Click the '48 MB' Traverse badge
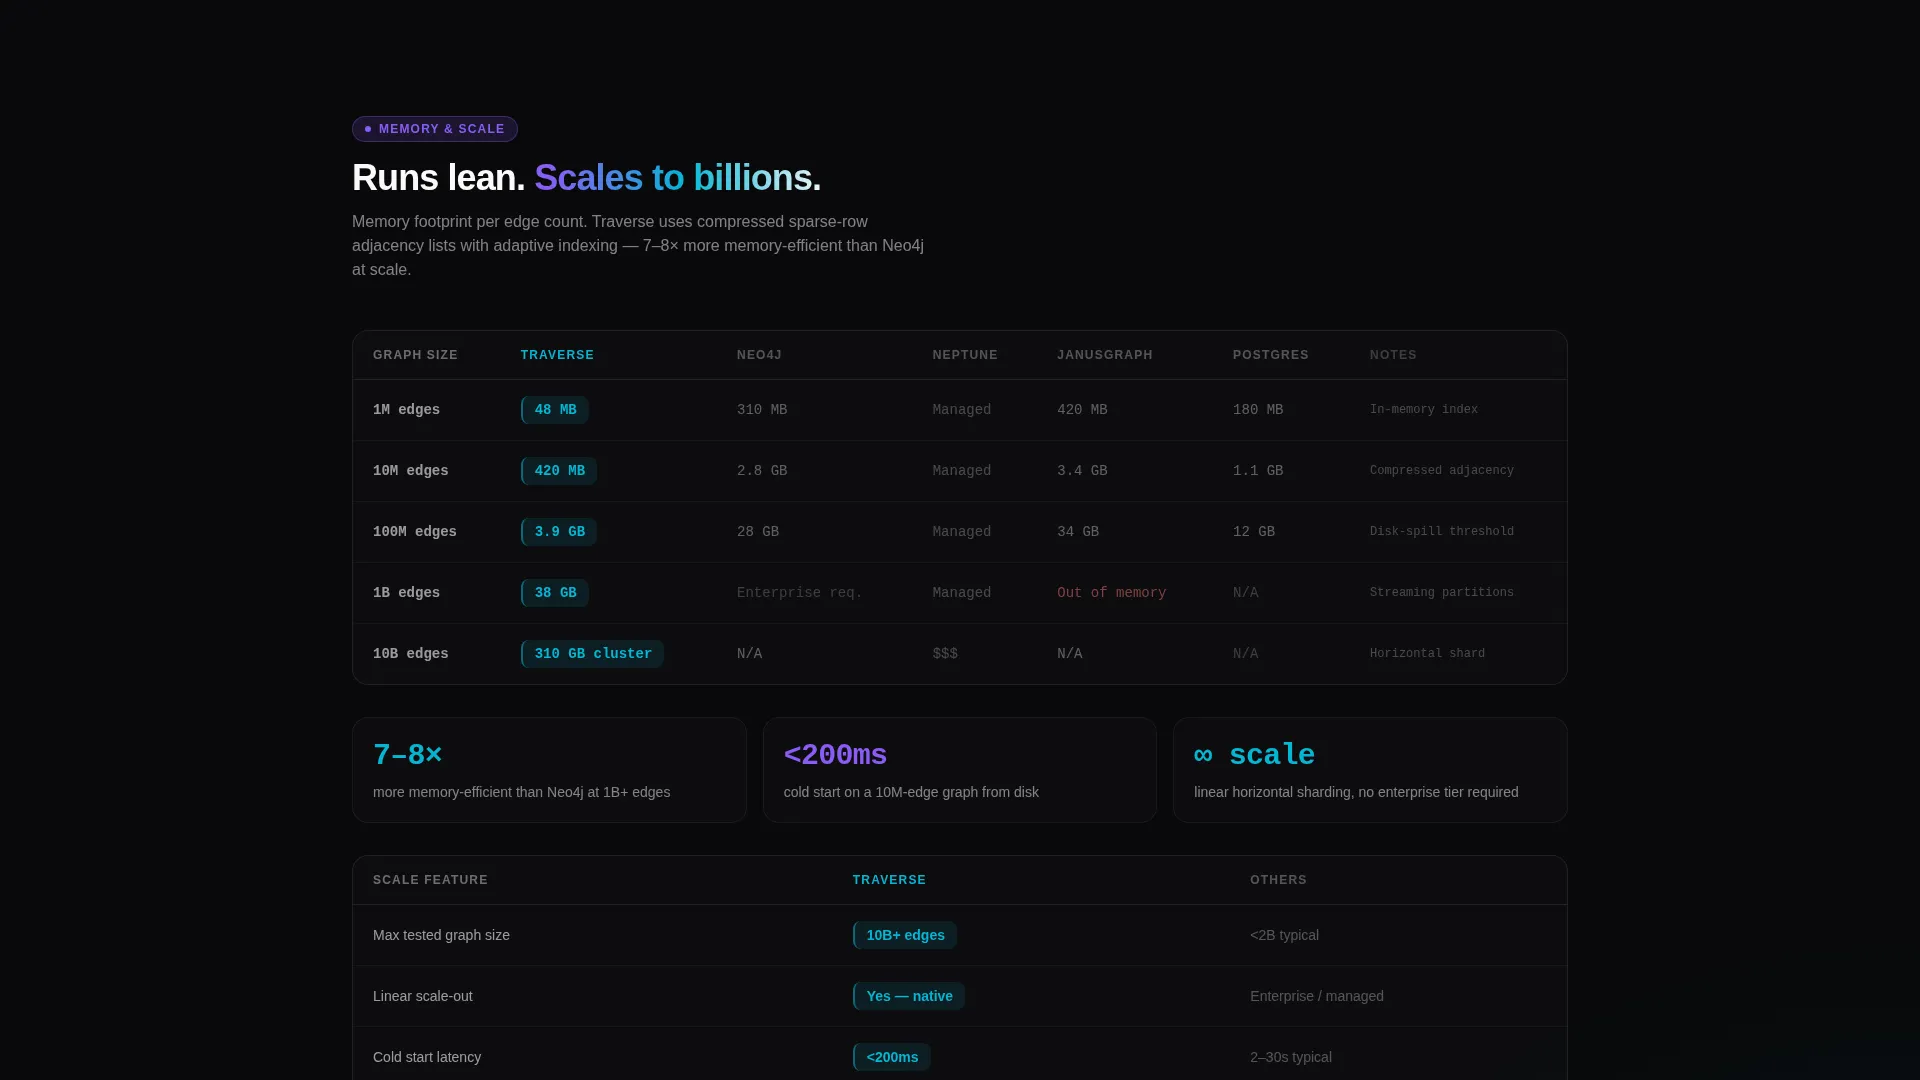Screen dimensions: 1920x1080 click(x=555, y=410)
